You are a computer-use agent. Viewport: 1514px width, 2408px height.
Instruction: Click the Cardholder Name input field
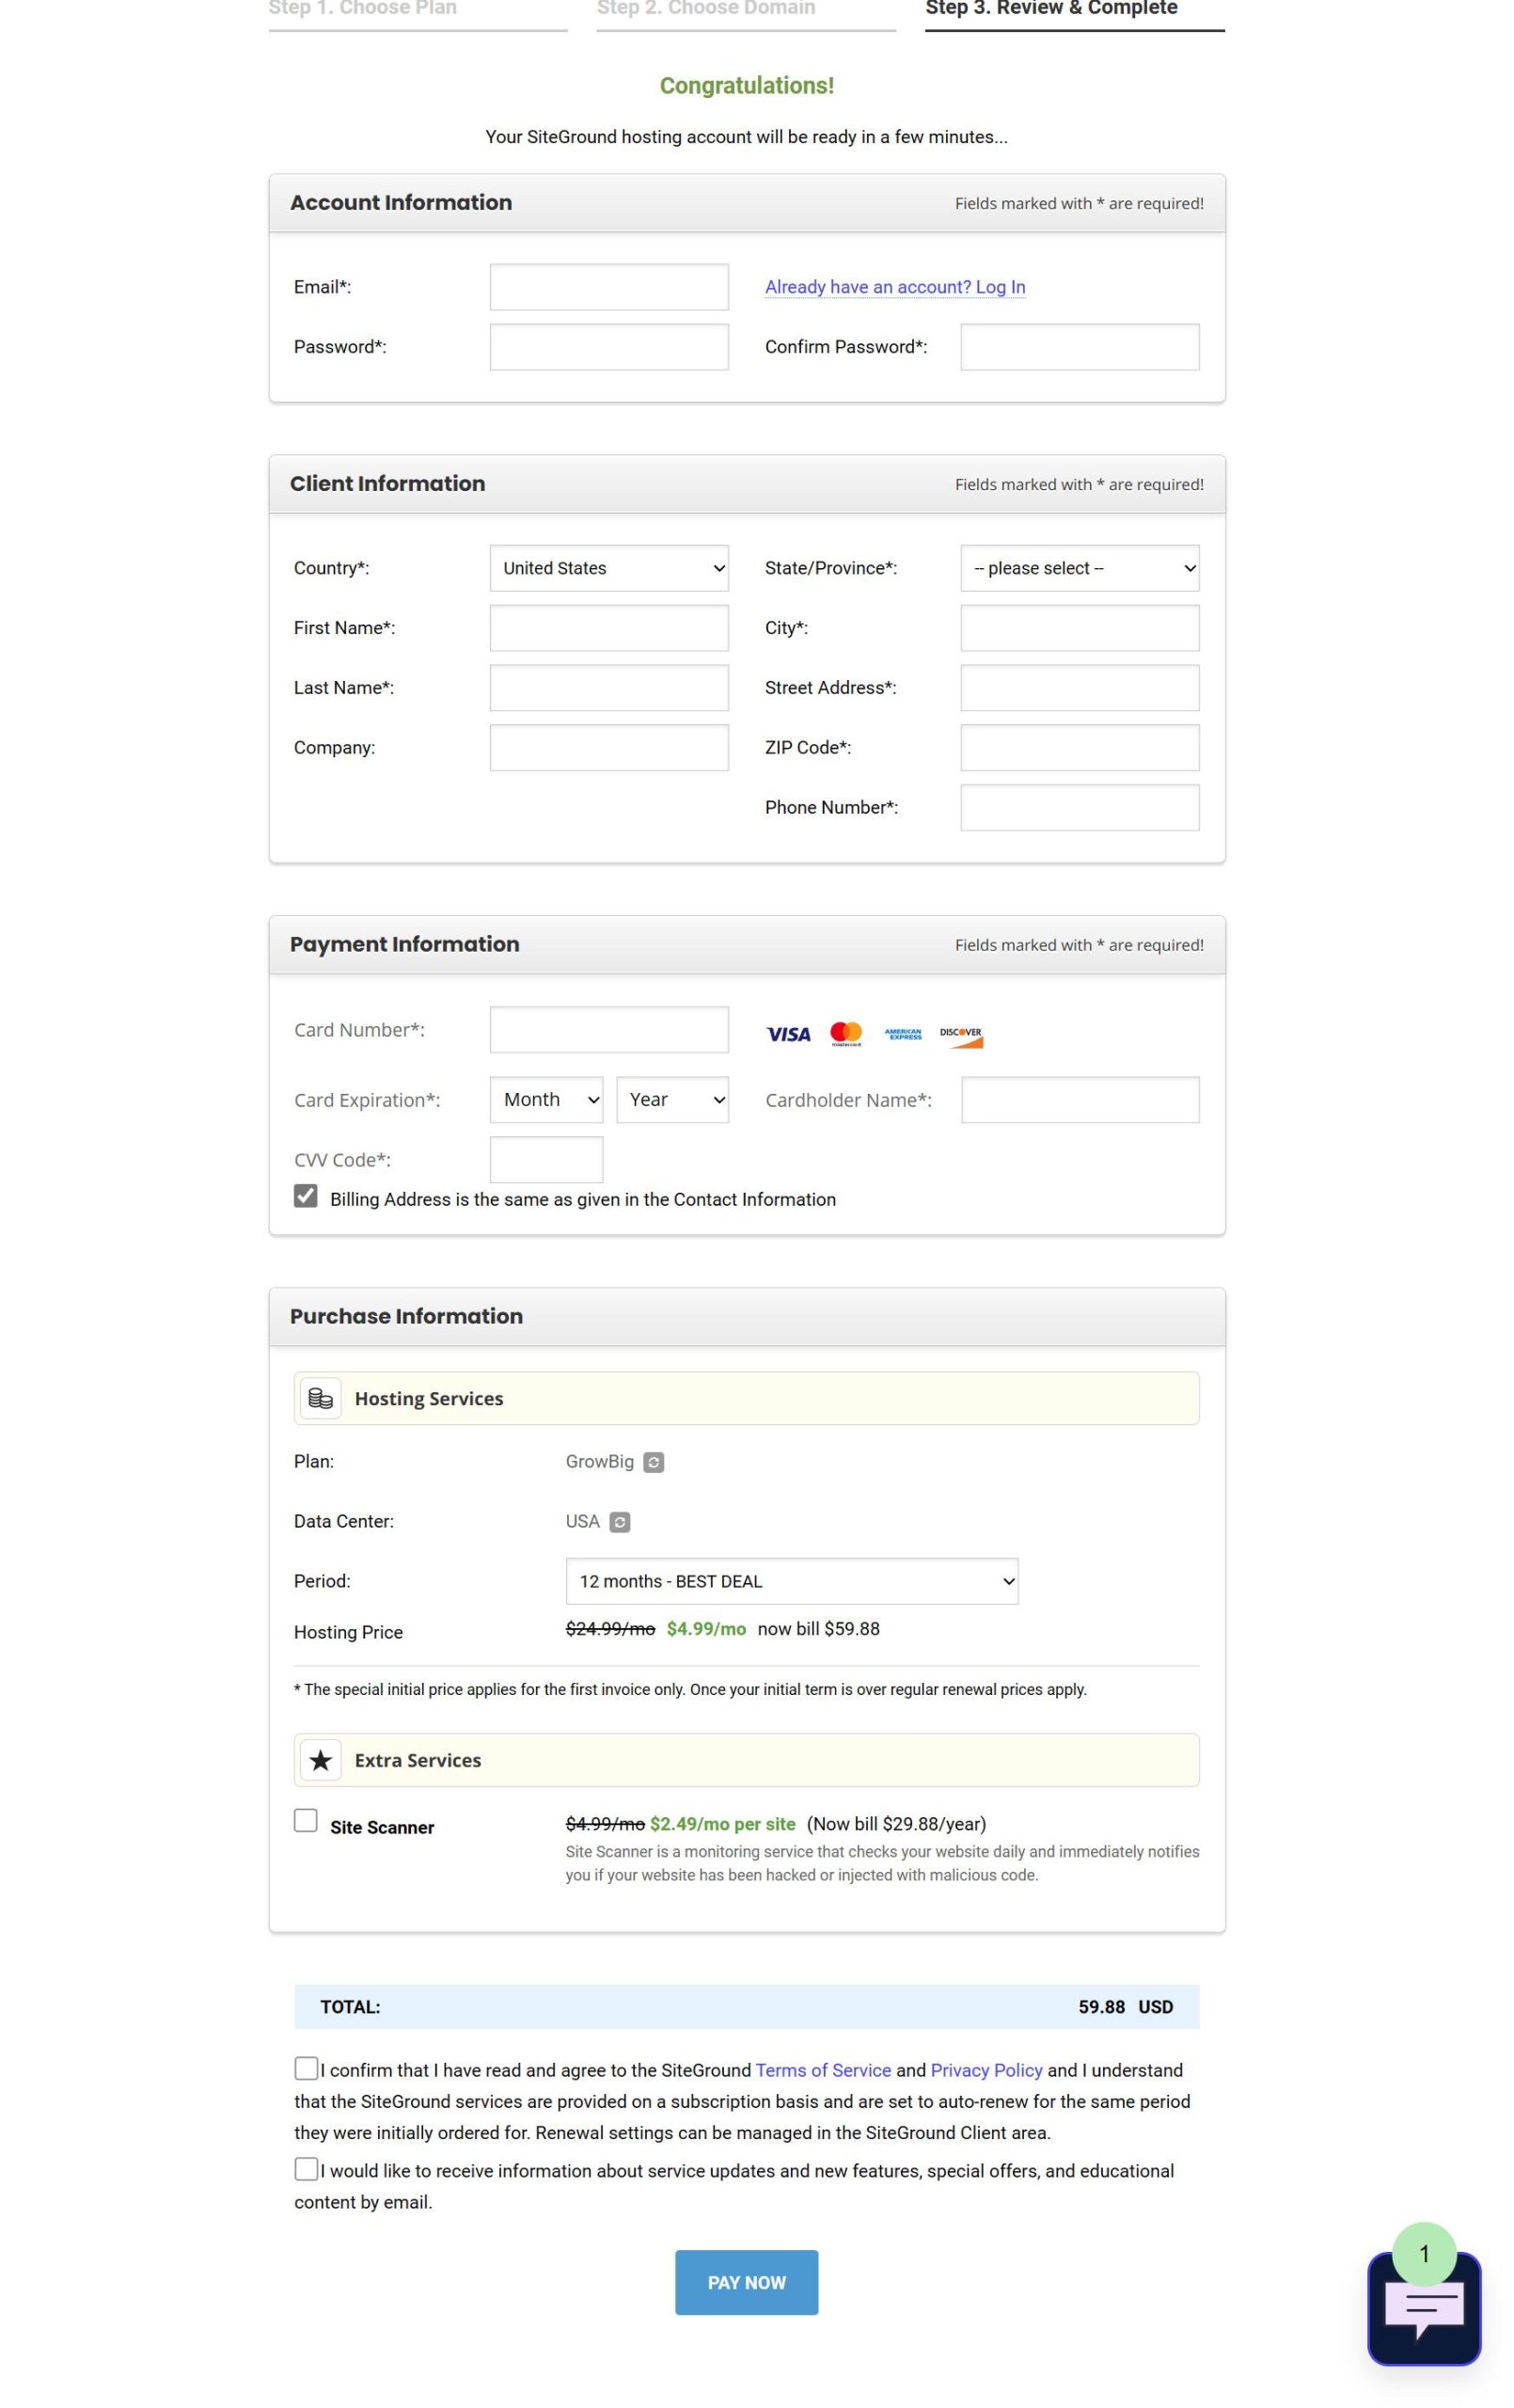1080,1100
